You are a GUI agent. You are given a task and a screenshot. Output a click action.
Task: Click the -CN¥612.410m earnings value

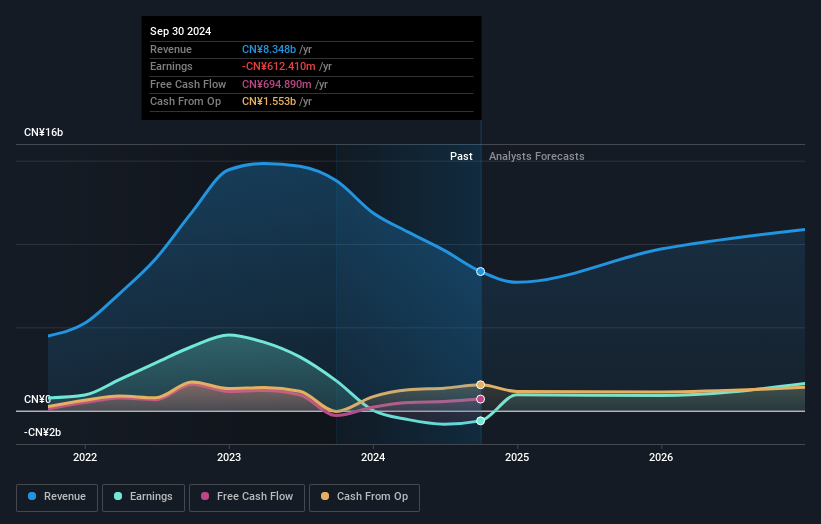279,66
